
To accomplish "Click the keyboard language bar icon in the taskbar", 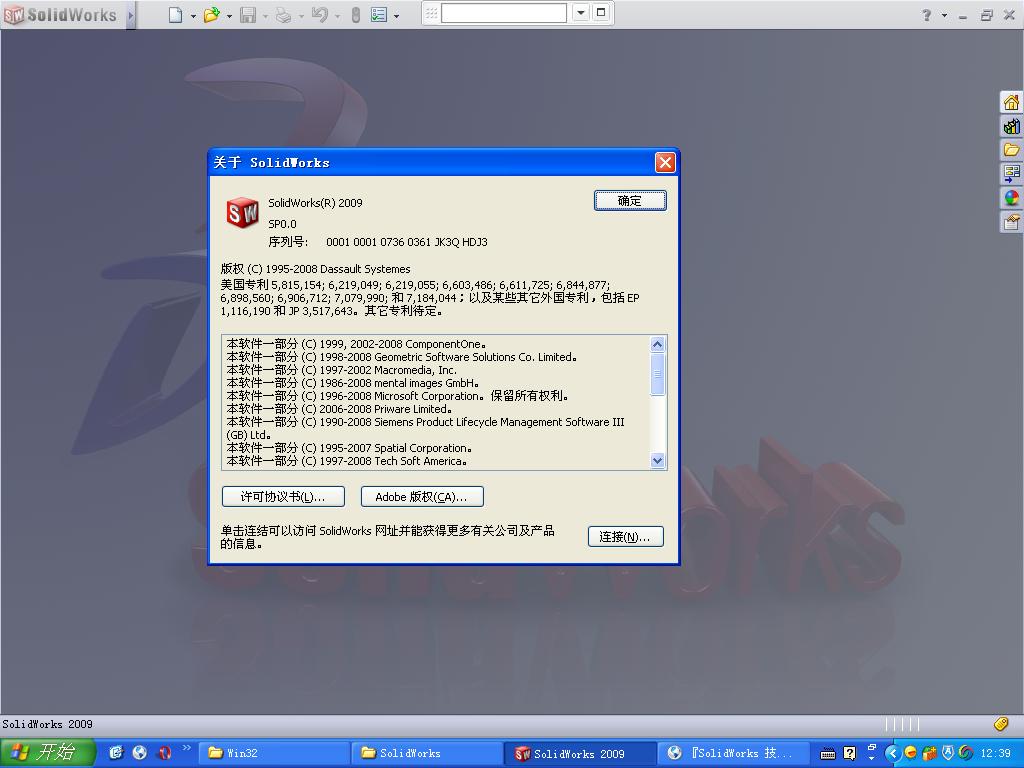I will 827,754.
